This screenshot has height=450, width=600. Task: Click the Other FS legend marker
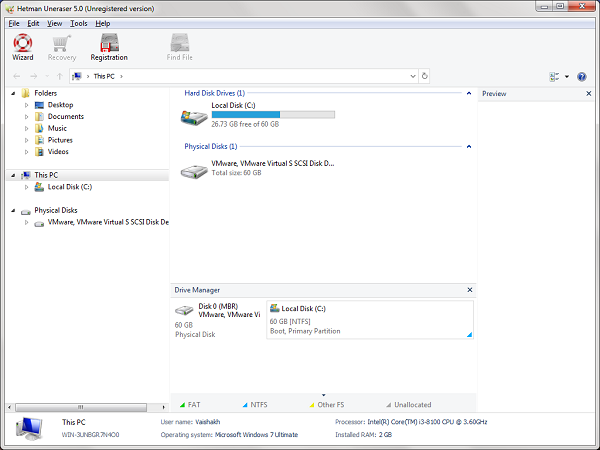tap(312, 405)
